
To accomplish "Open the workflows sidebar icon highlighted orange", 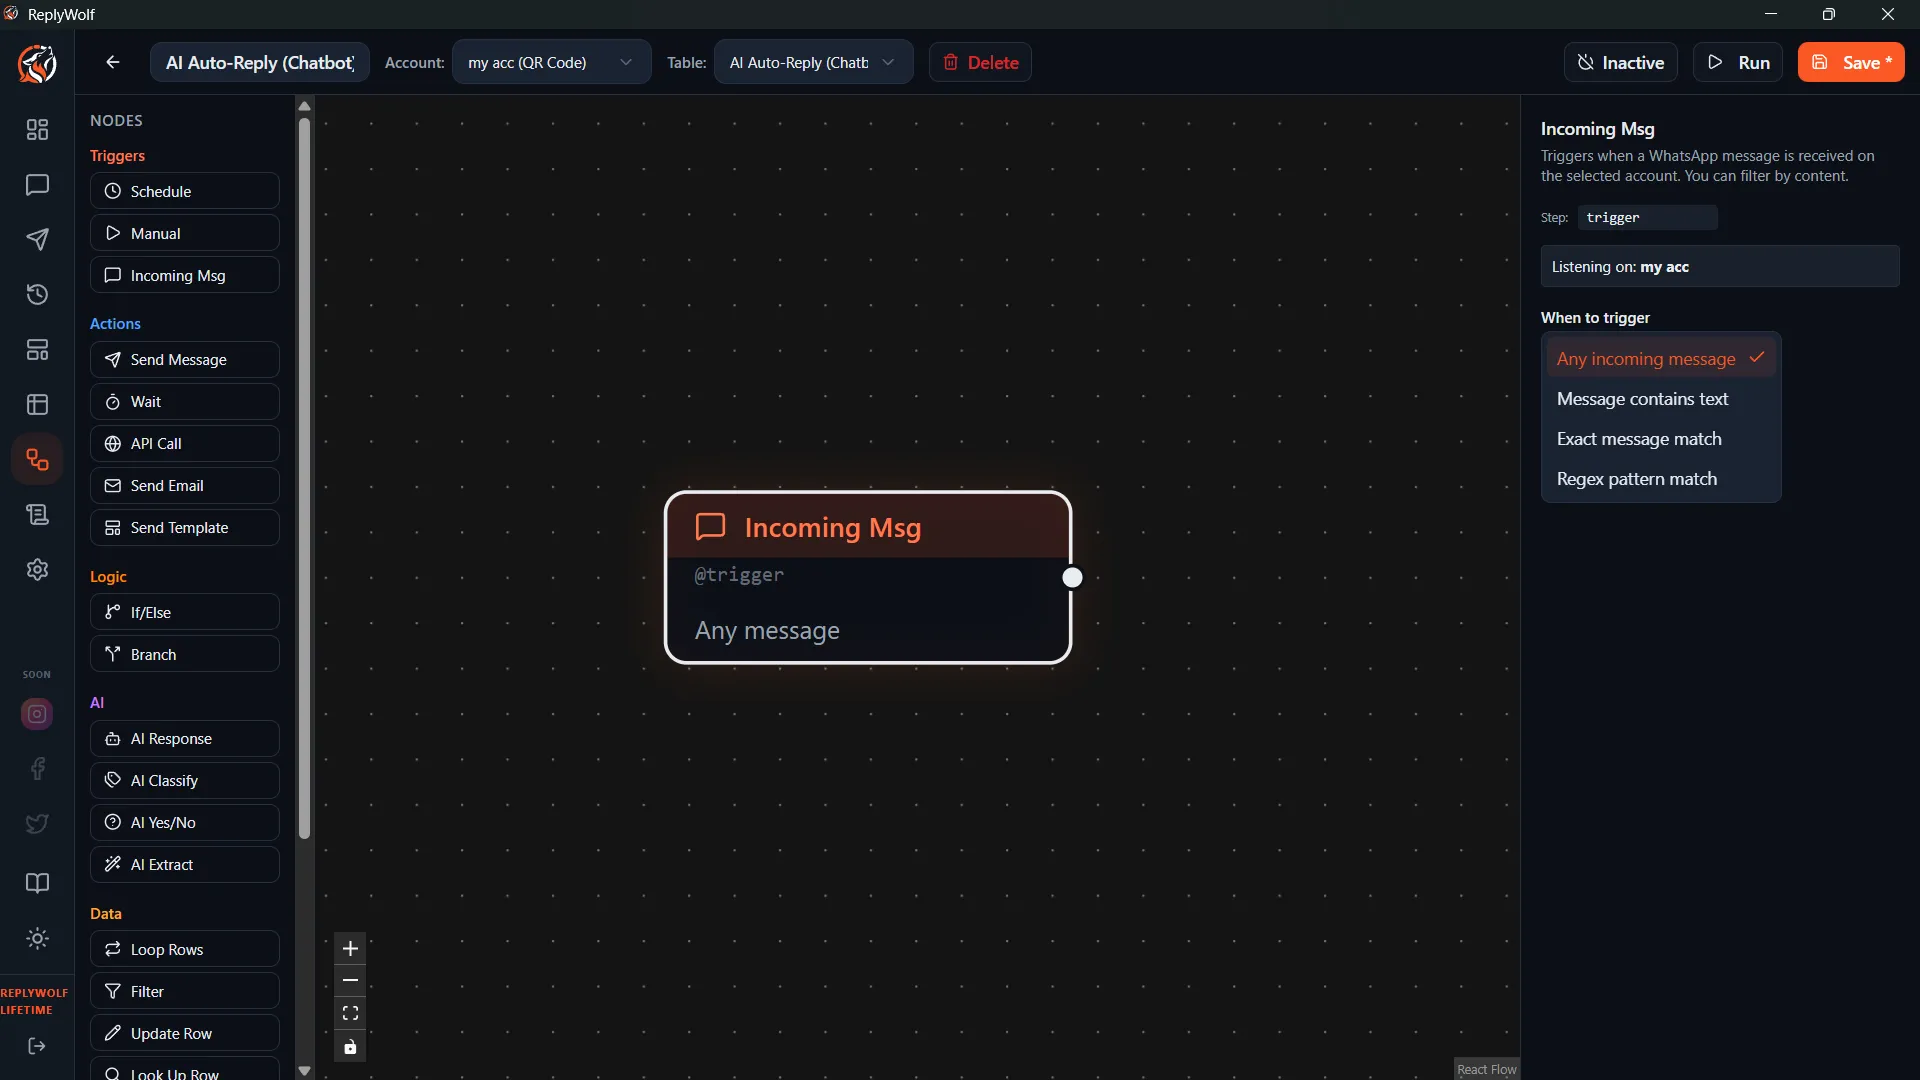I will pyautogui.click(x=37, y=460).
